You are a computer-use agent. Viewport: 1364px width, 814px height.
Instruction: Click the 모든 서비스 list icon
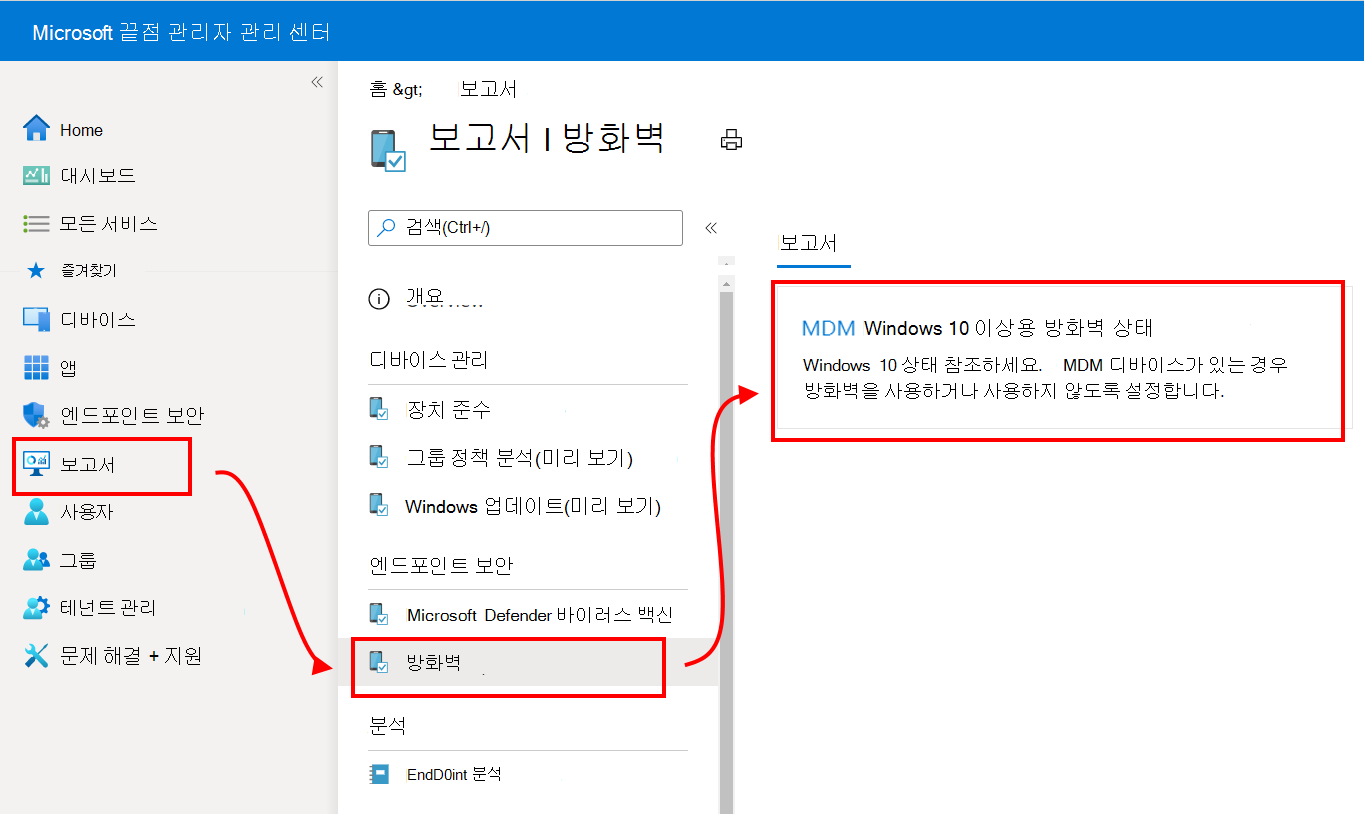[36, 224]
